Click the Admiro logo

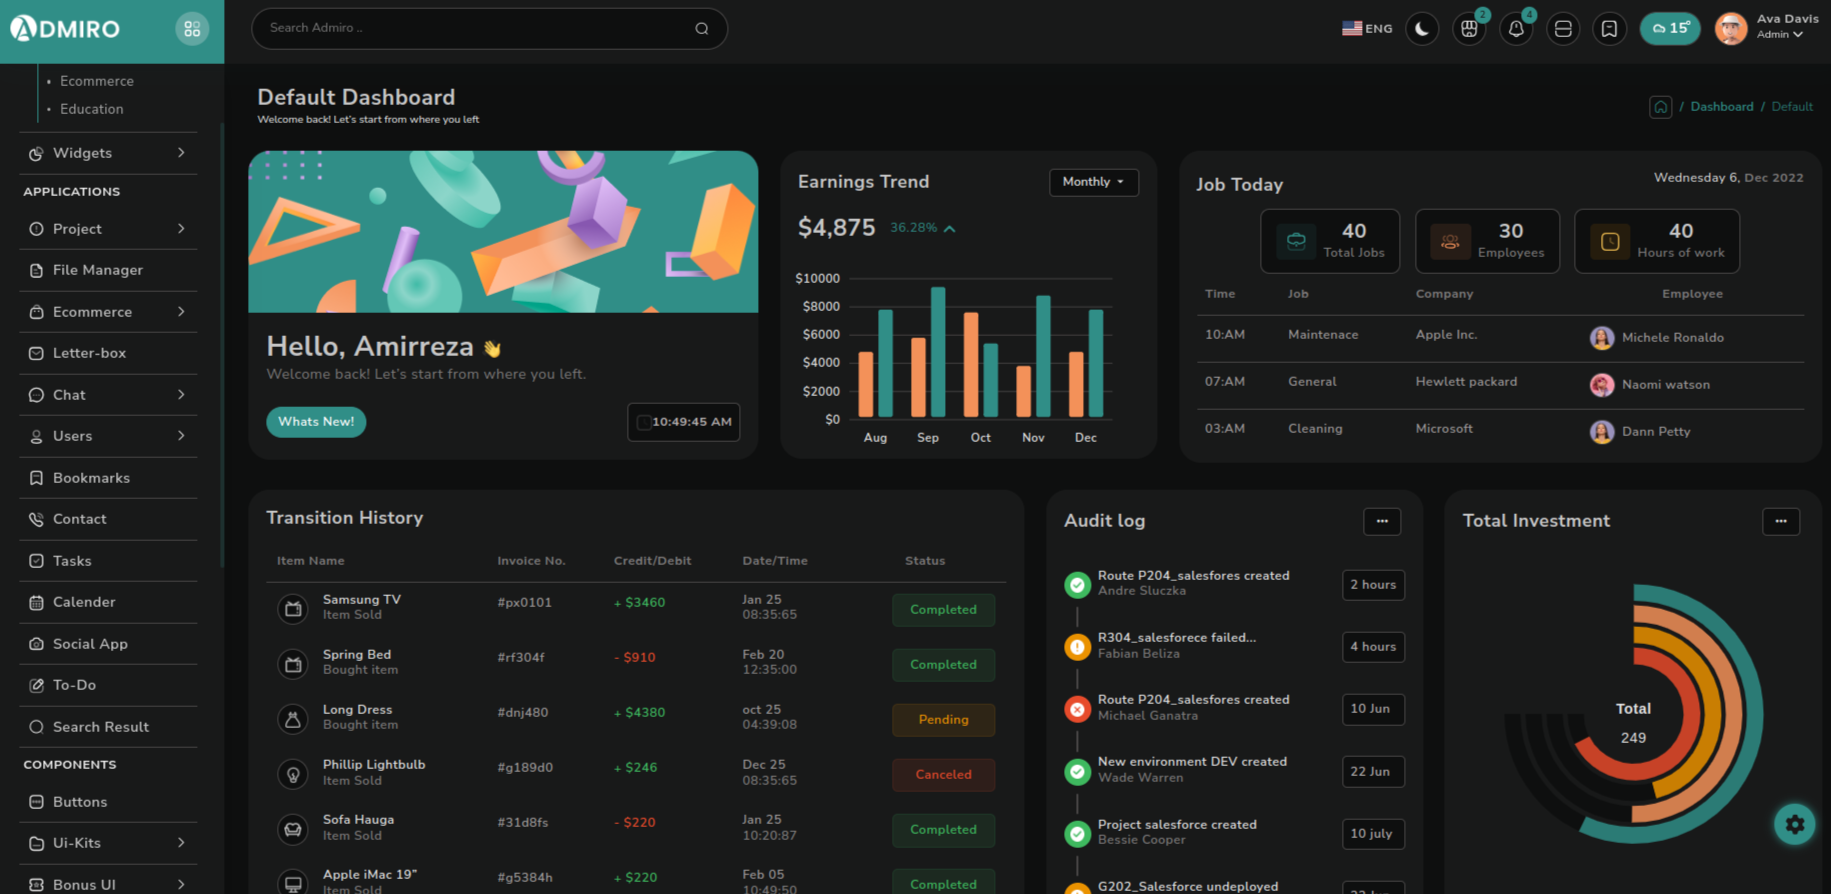[66, 29]
